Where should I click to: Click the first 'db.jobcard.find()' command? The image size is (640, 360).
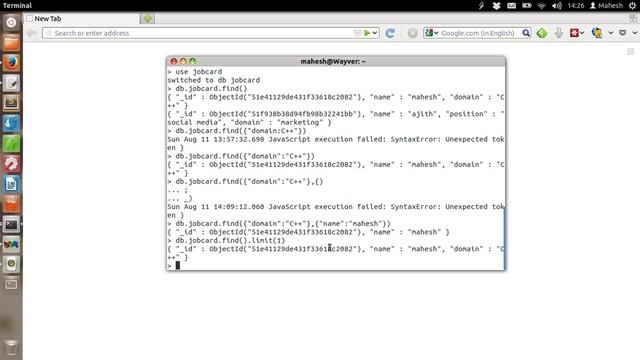click(207, 89)
